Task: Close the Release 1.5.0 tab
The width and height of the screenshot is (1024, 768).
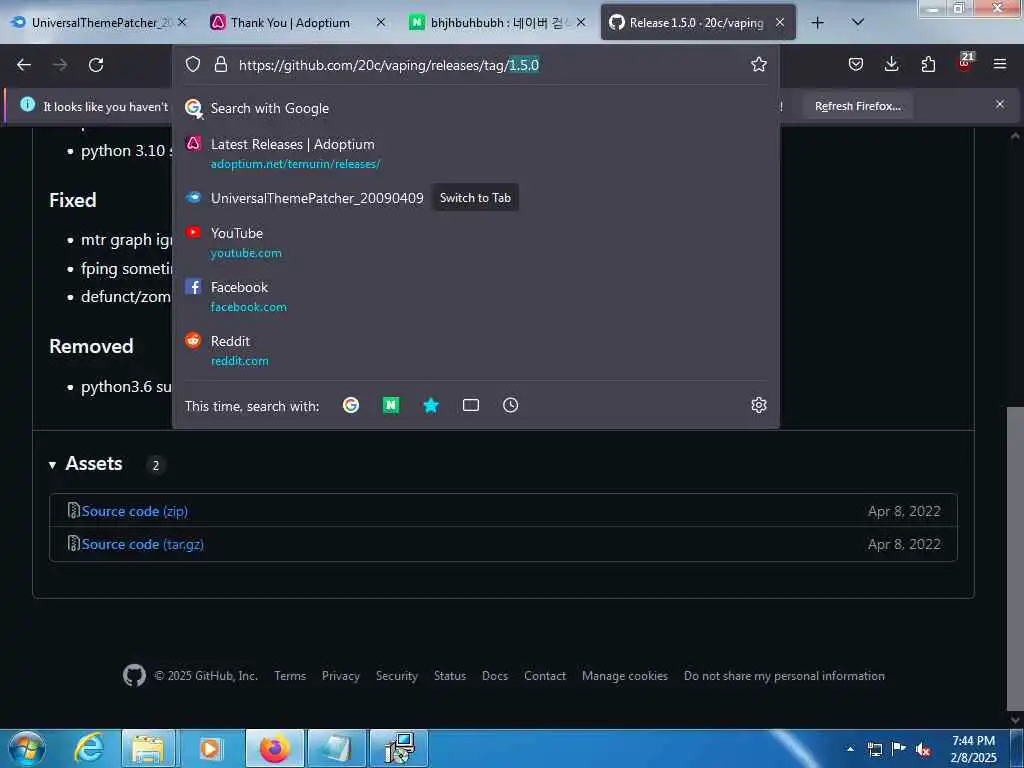Action: [780, 22]
